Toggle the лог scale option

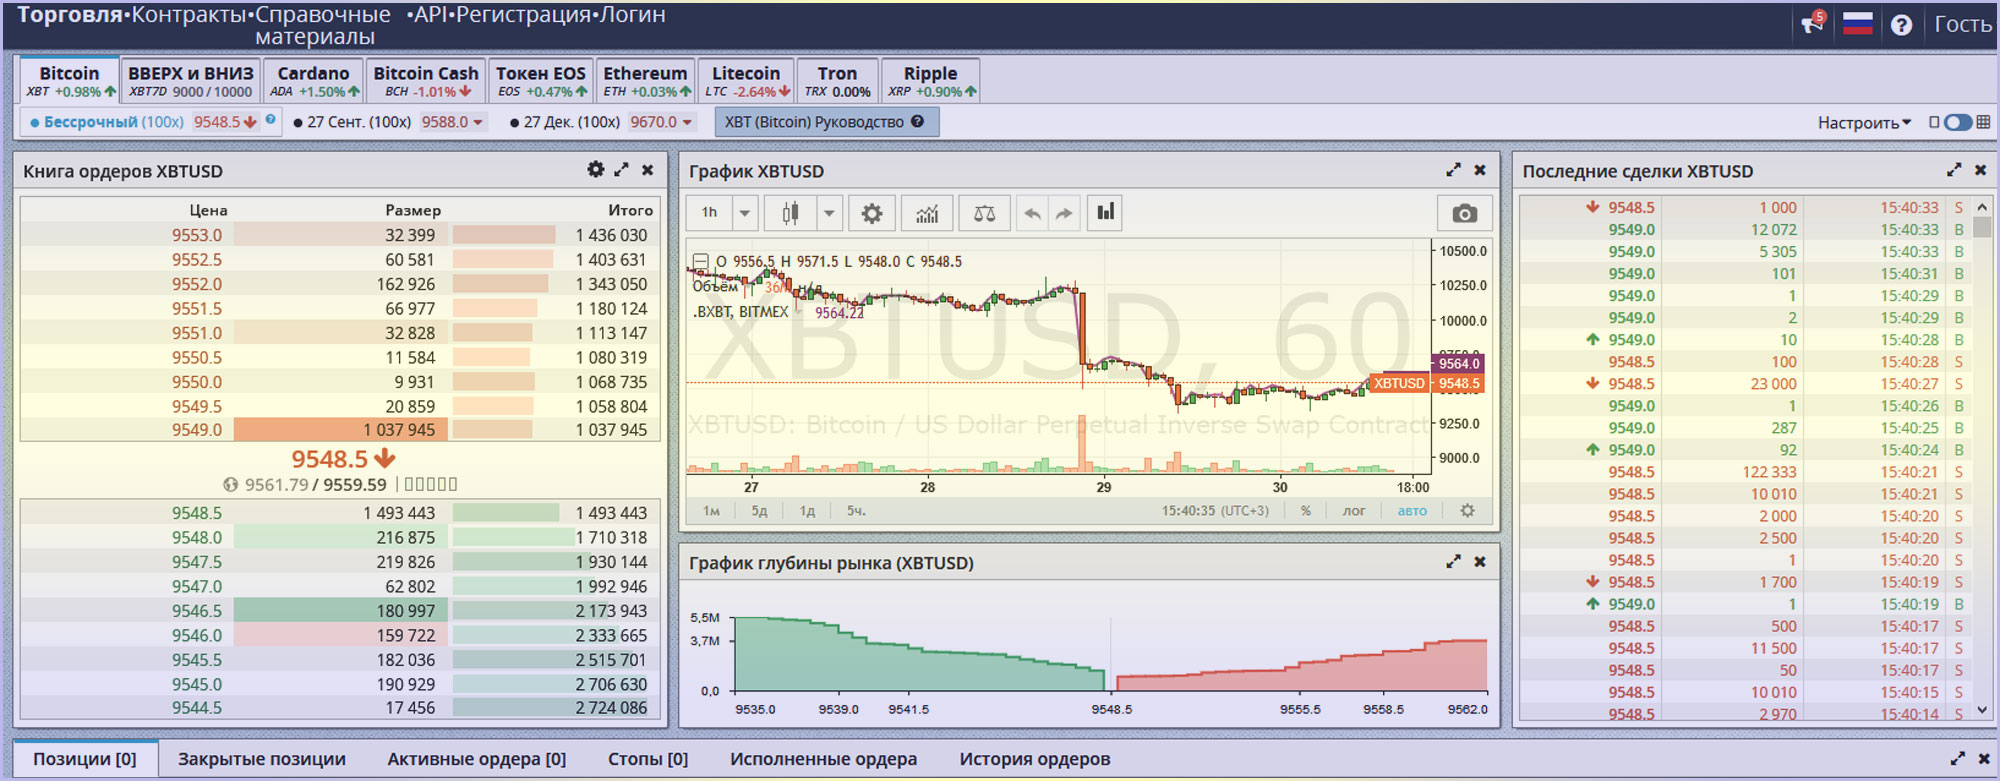point(1353,511)
